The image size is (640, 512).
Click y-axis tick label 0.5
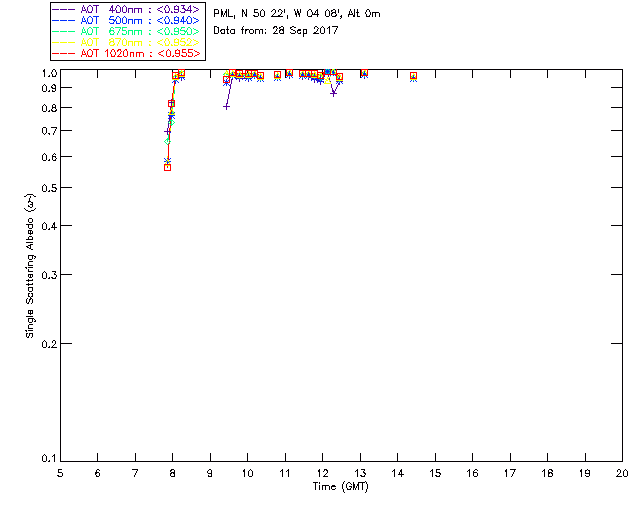[49, 188]
